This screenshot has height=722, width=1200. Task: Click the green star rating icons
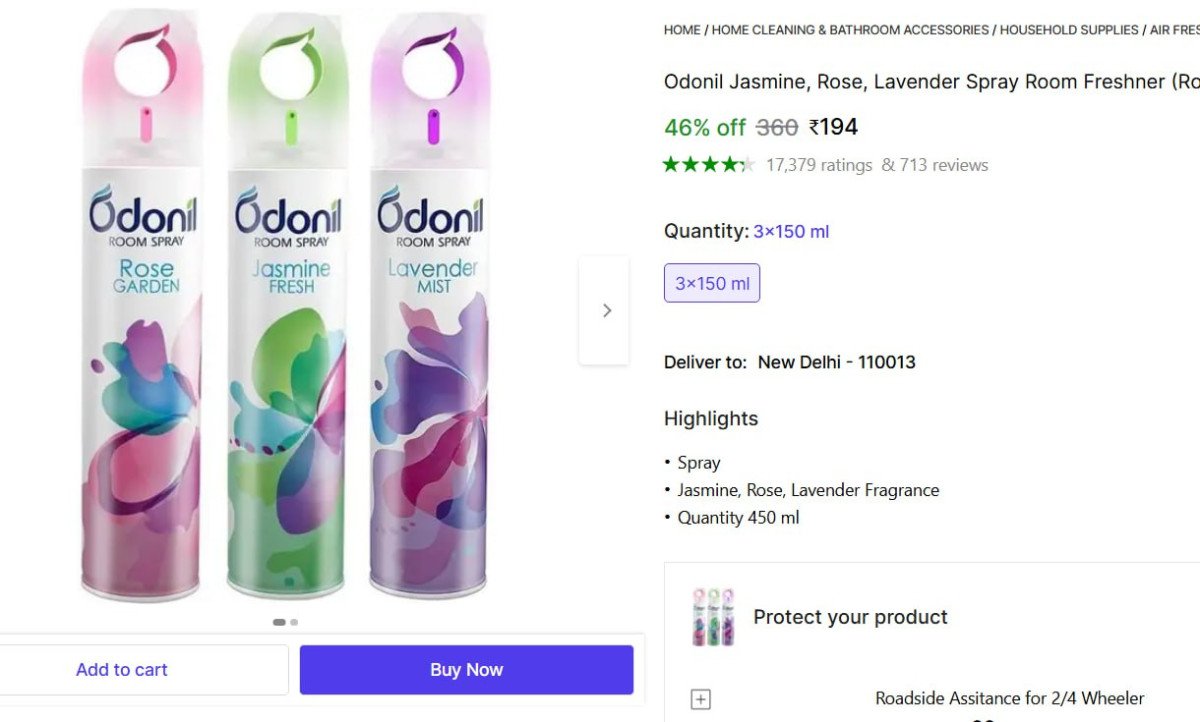[708, 165]
